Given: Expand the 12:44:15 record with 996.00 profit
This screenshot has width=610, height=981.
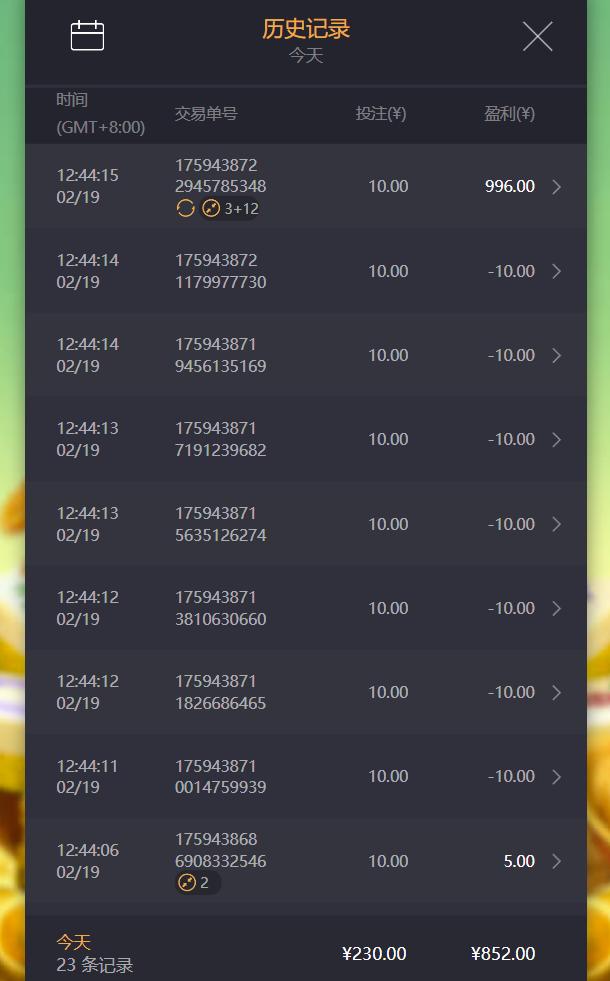Looking at the screenshot, I should tap(557, 186).
